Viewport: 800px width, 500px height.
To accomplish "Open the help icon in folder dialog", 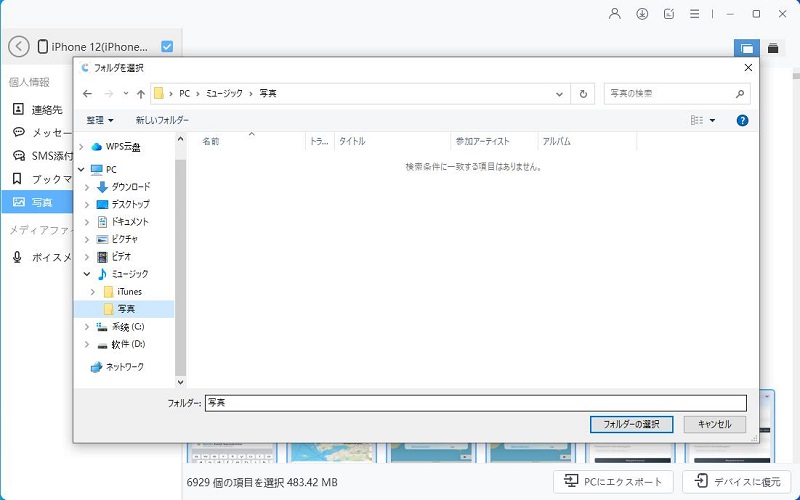I will coord(742,120).
